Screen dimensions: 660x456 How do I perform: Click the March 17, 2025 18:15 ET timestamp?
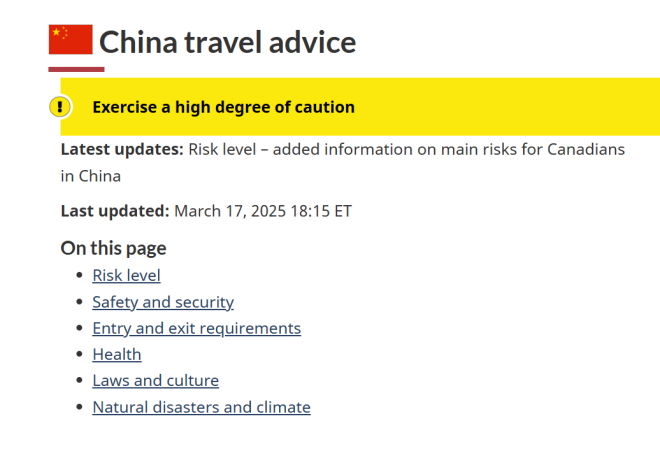263,211
